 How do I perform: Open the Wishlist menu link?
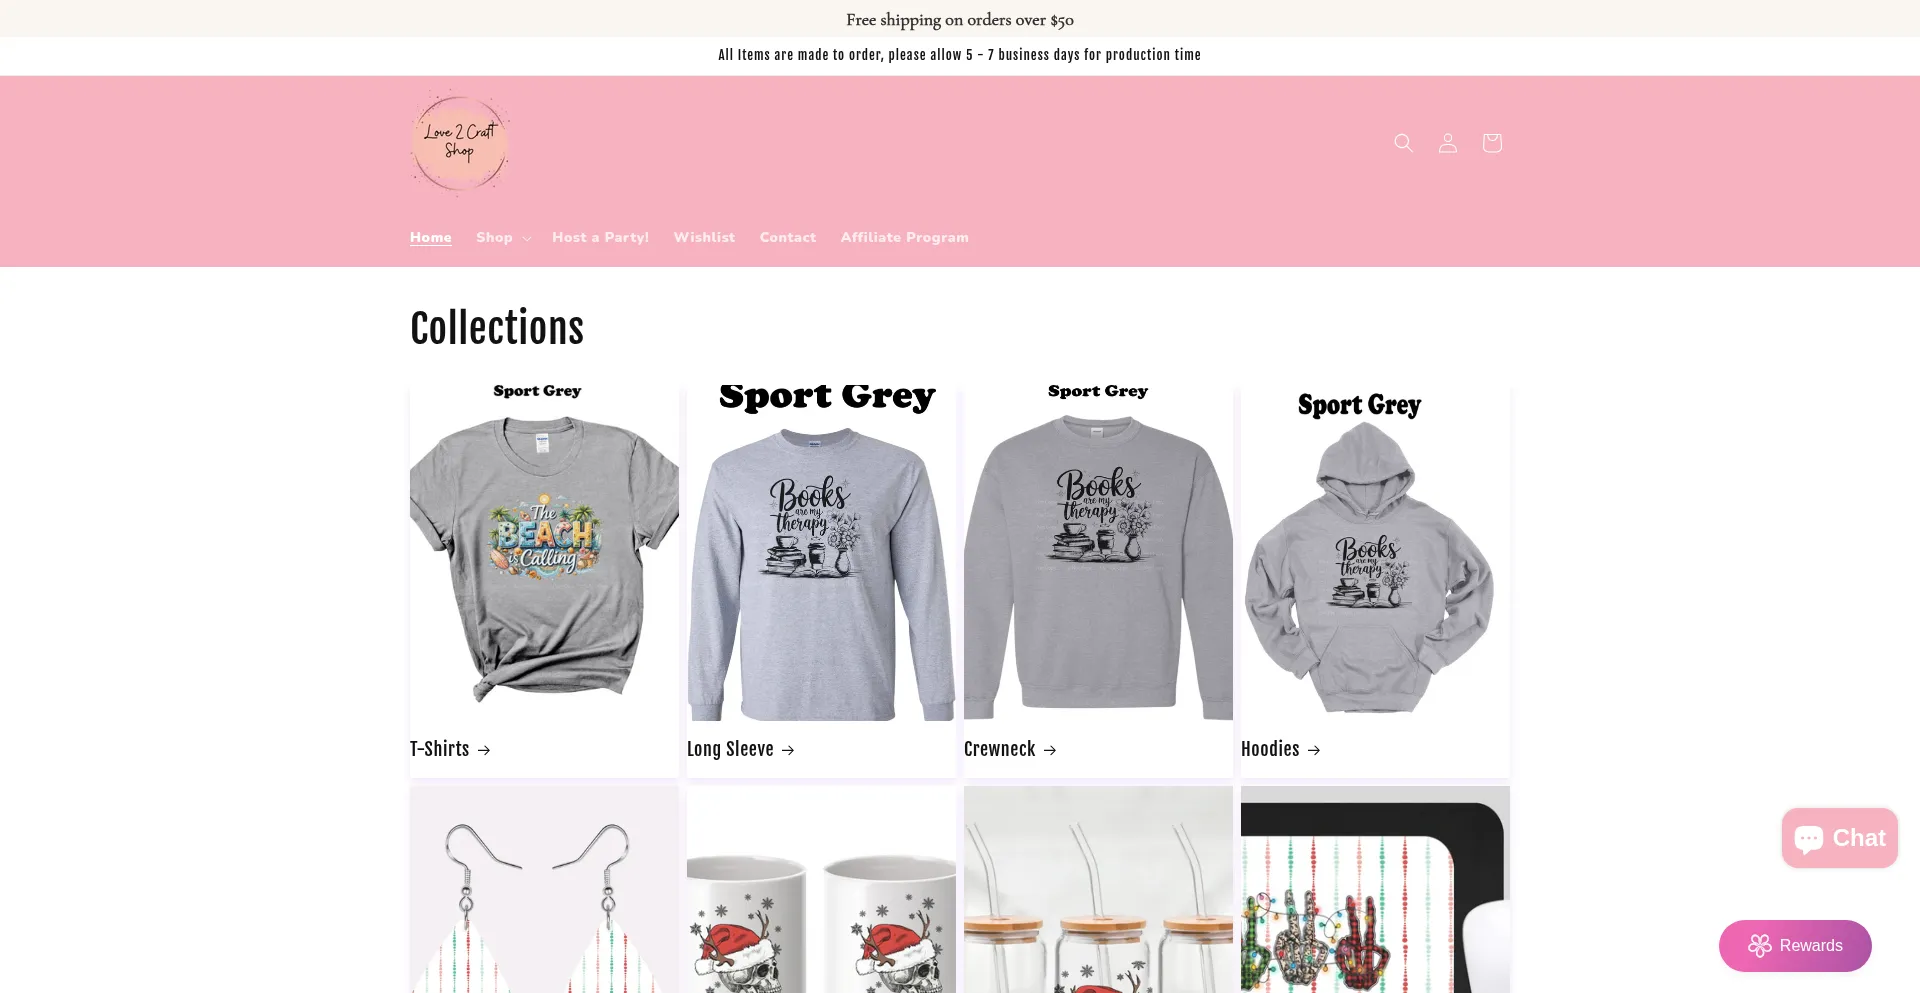[704, 237]
